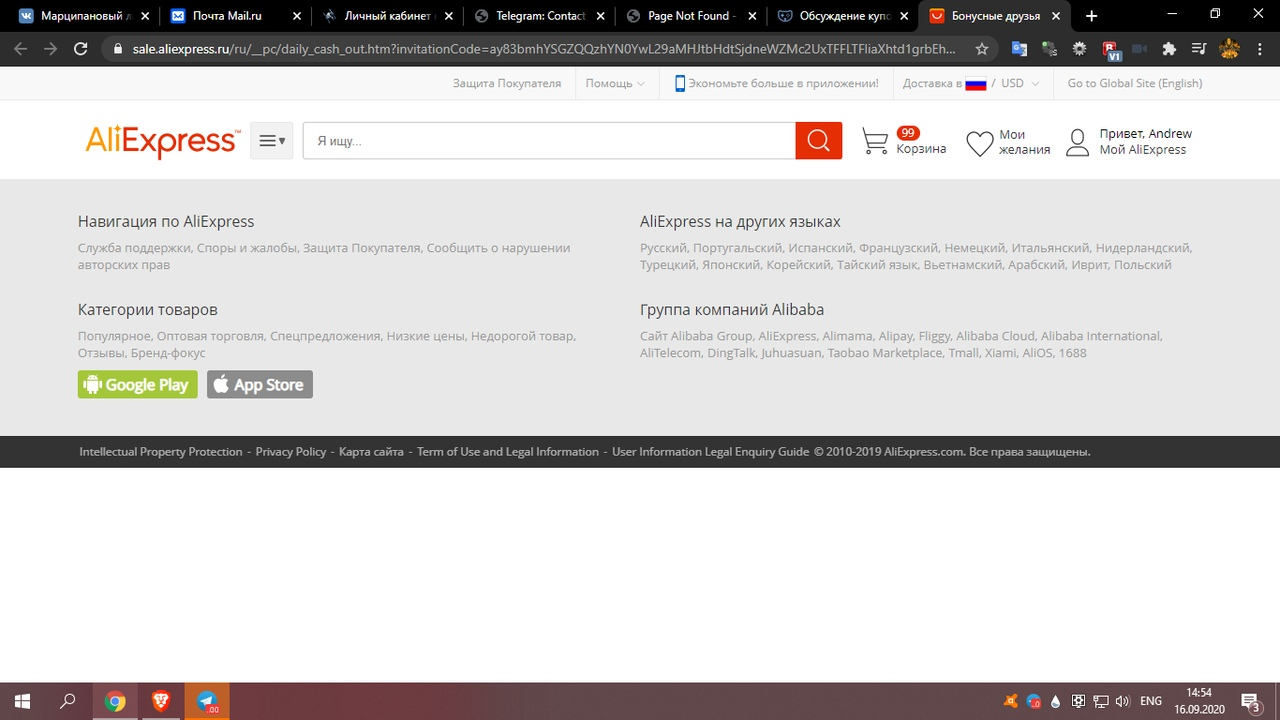The height and width of the screenshot is (720, 1280).
Task: Open the notification center icon
Action: (x=1250, y=701)
